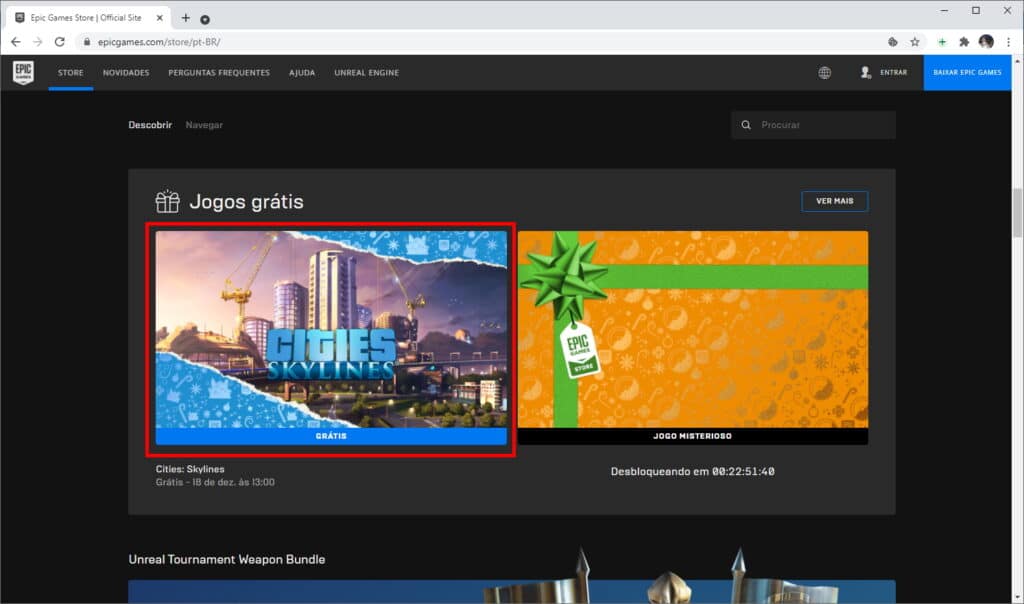Image resolution: width=1024 pixels, height=604 pixels.
Task: Open PERGUNTAS FREQUENTES
Action: pos(219,72)
